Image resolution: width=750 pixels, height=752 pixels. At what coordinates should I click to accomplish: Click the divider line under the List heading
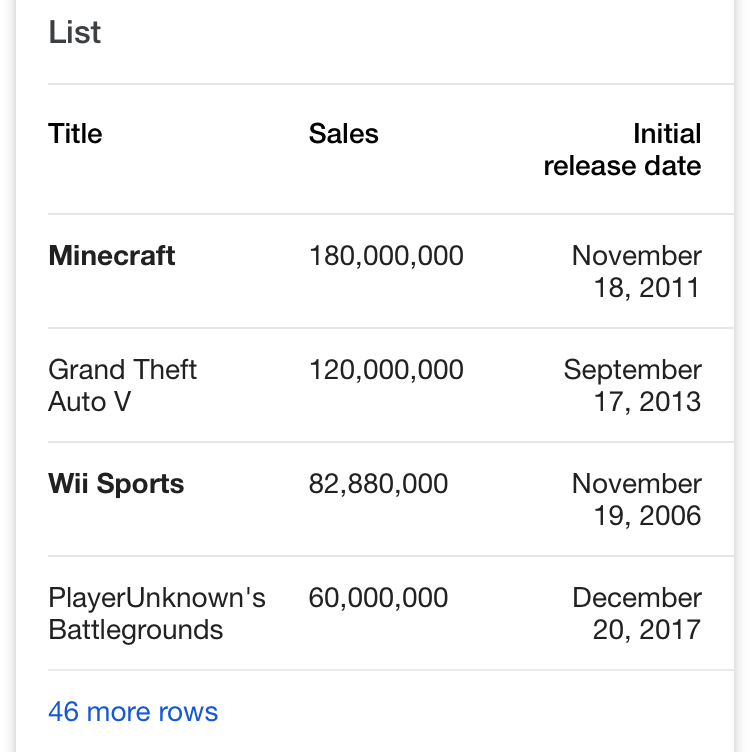coord(390,84)
